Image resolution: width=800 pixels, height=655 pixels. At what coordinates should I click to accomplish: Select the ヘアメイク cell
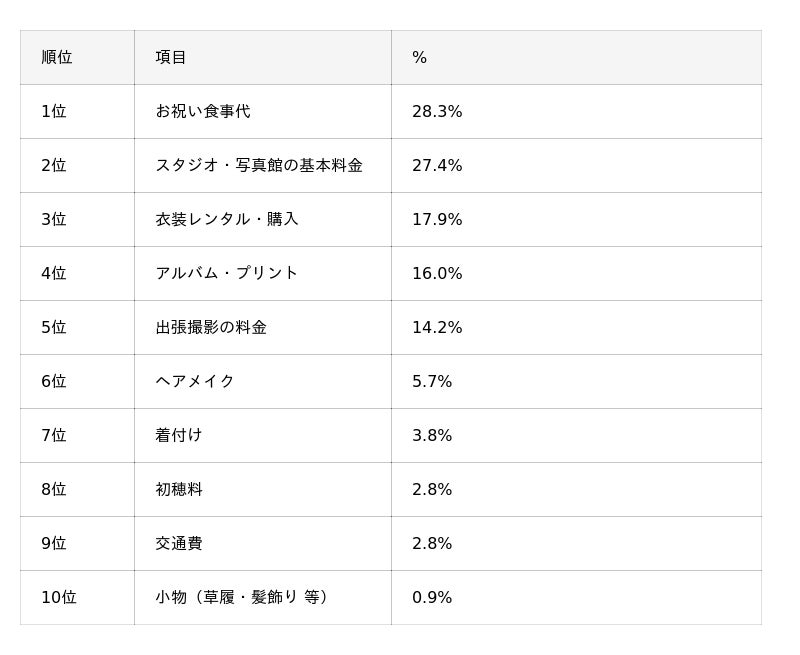pyautogui.click(x=195, y=382)
